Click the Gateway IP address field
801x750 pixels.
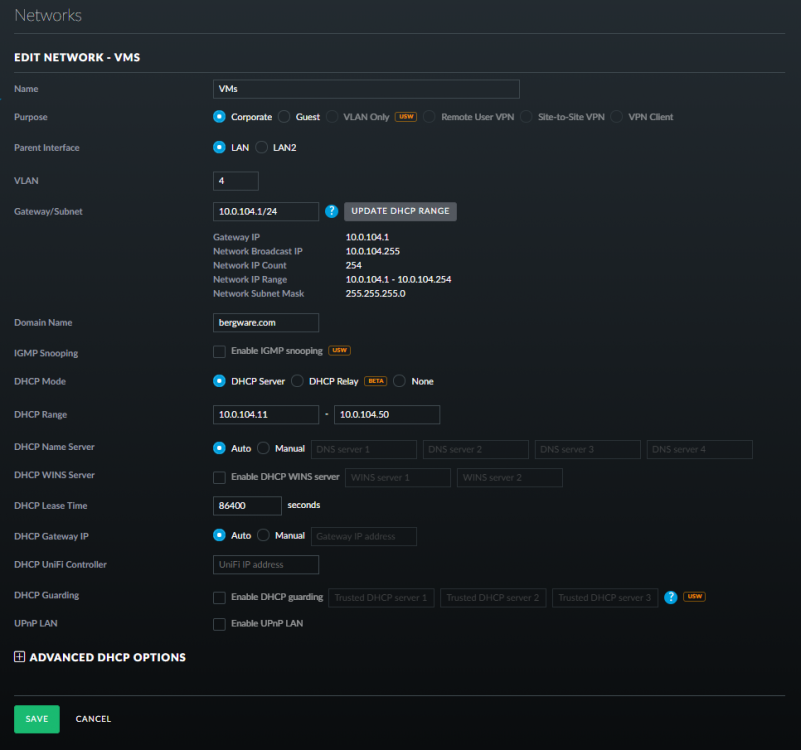tap(364, 536)
